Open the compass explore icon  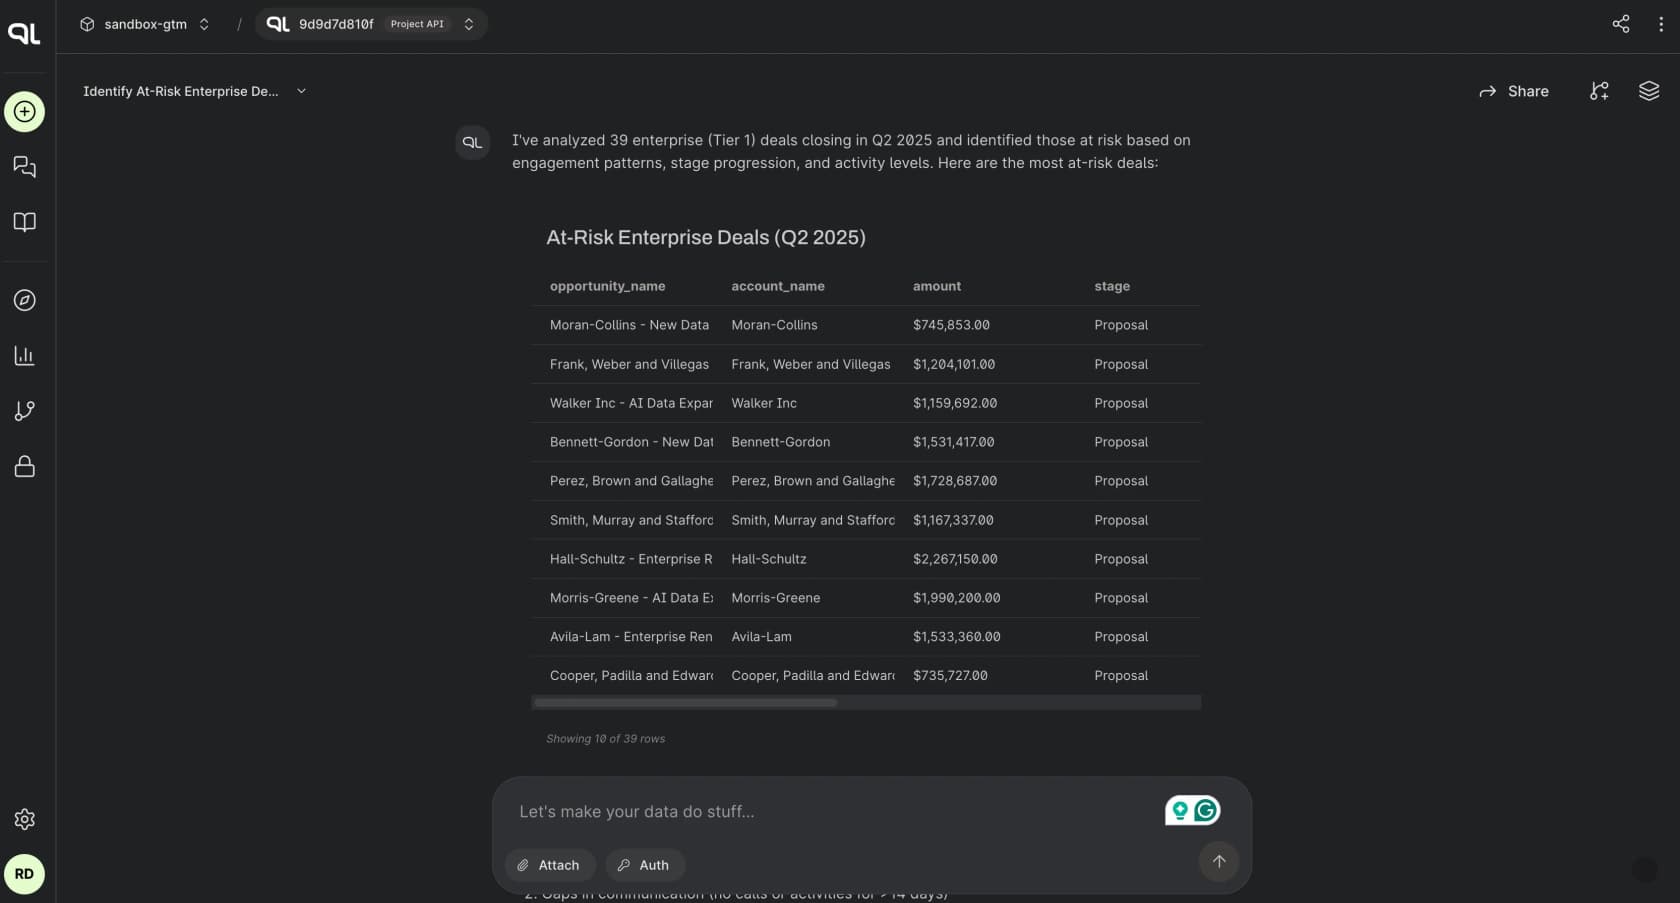click(25, 300)
